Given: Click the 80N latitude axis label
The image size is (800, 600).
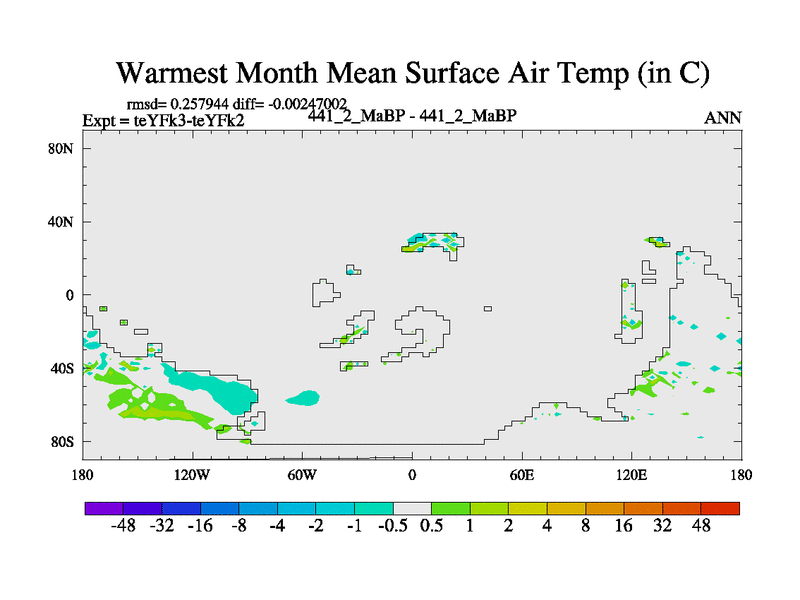Looking at the screenshot, I should 64,149.
